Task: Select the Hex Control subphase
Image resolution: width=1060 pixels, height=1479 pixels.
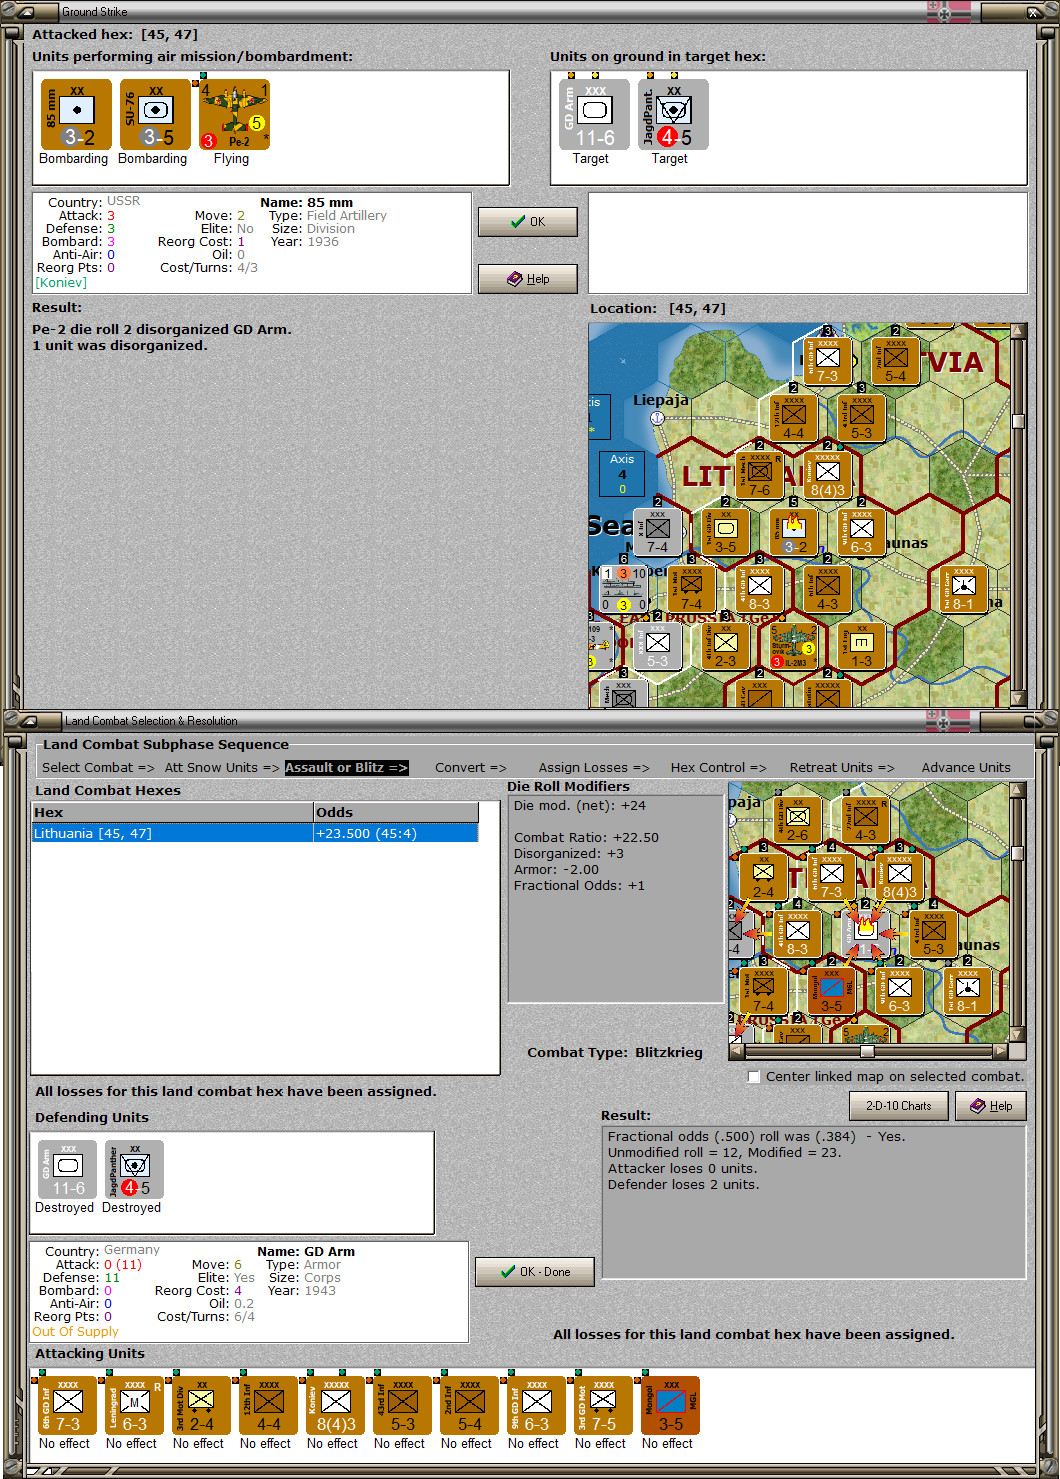Action: pos(719,768)
